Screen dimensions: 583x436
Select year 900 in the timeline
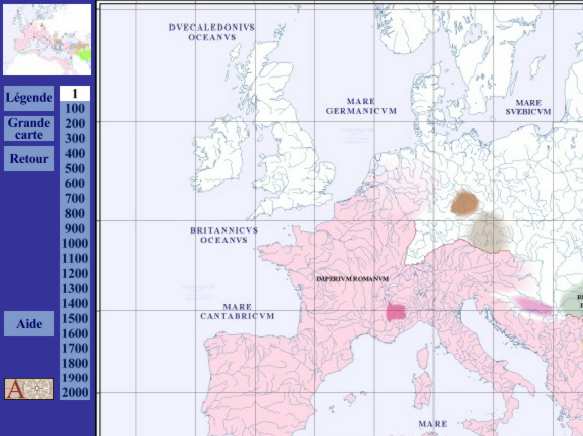(x=75, y=228)
